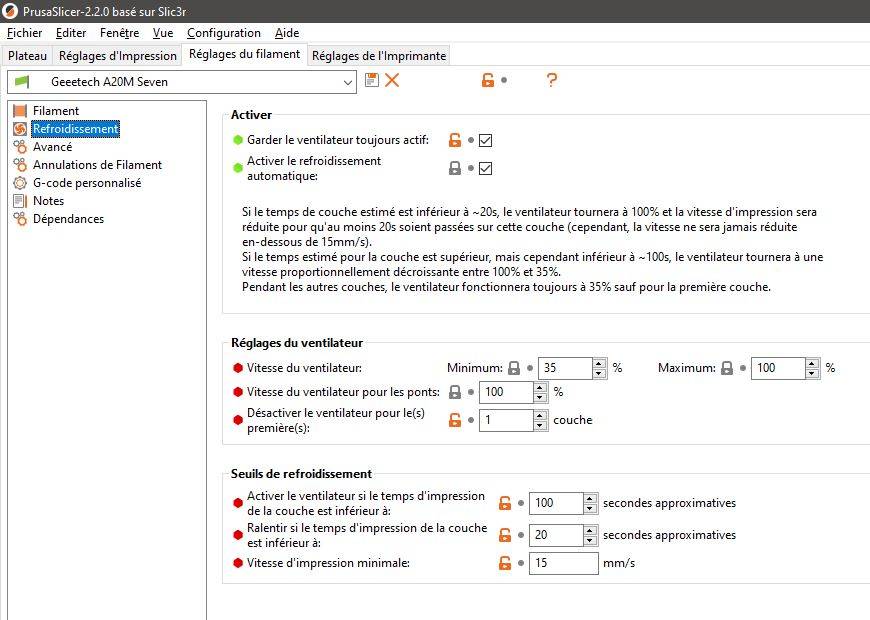Select Filament in the sidebar list

pyautogui.click(x=55, y=111)
